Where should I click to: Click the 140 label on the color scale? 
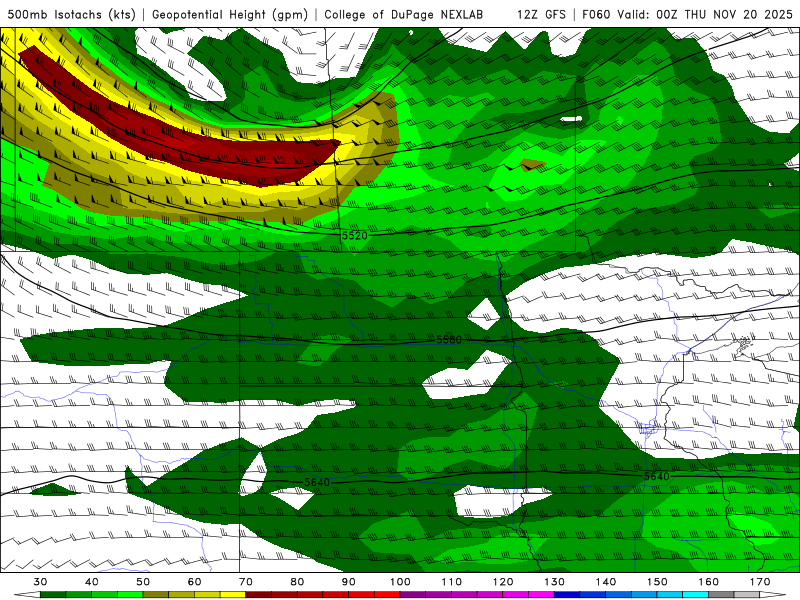tap(606, 582)
